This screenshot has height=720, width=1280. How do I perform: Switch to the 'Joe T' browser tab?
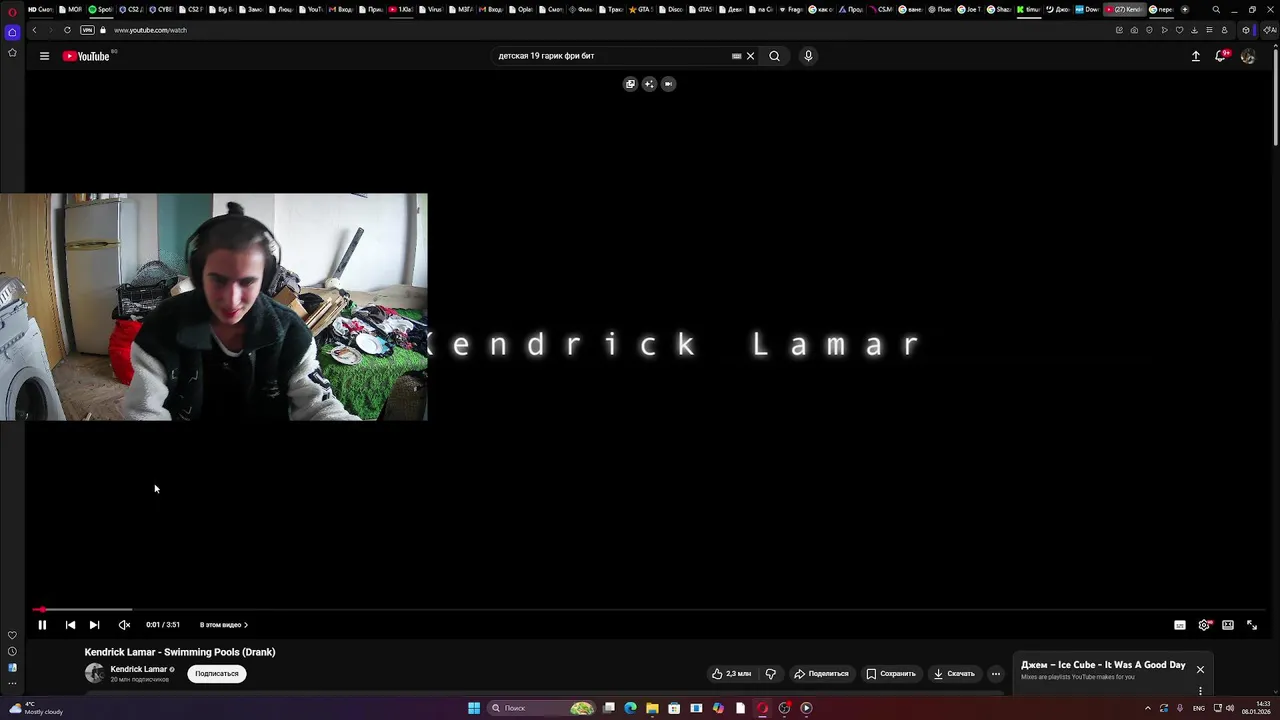pyautogui.click(x=969, y=9)
